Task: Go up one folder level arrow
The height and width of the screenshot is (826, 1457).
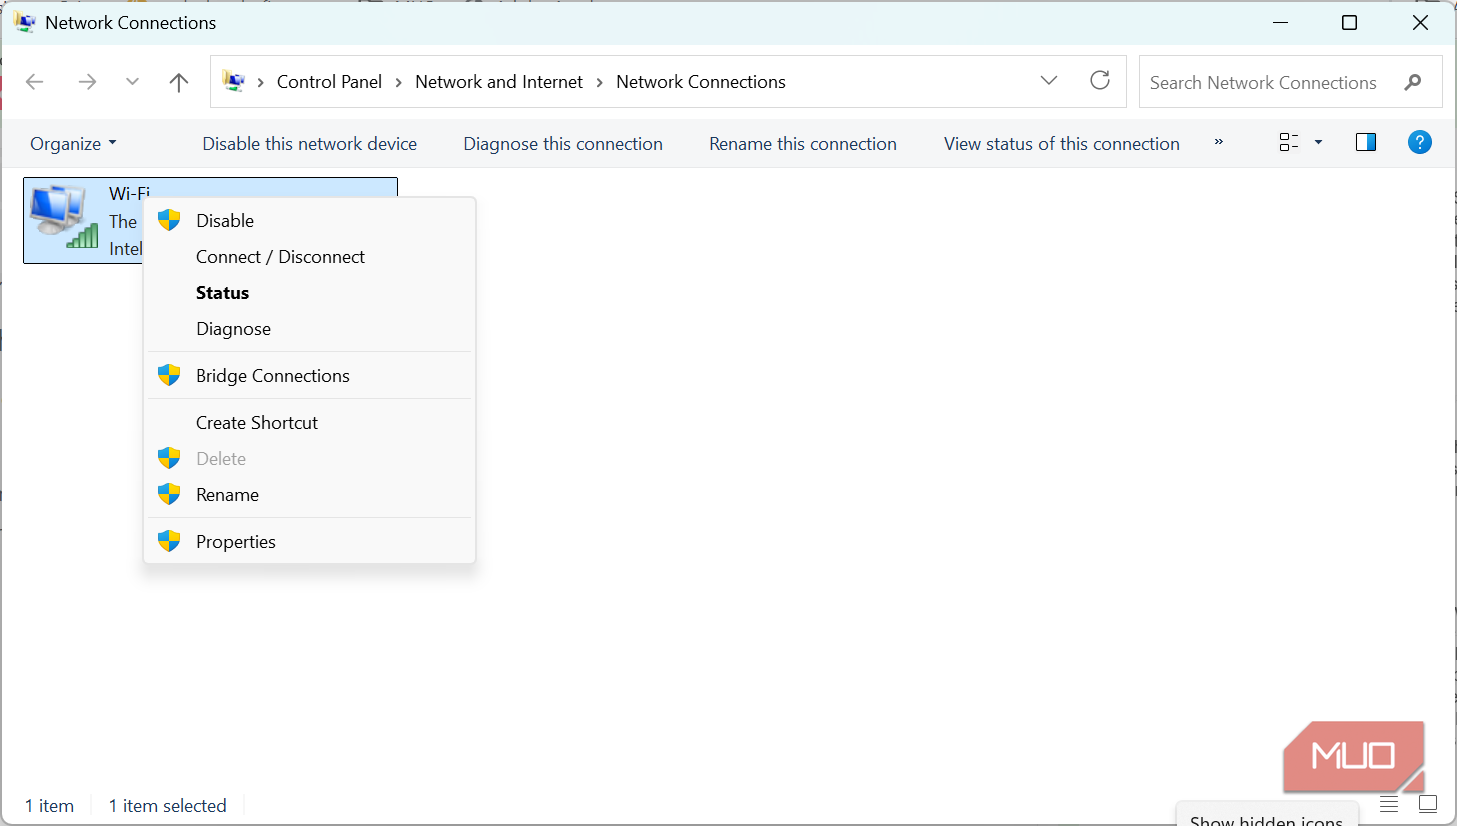Action: point(179,82)
